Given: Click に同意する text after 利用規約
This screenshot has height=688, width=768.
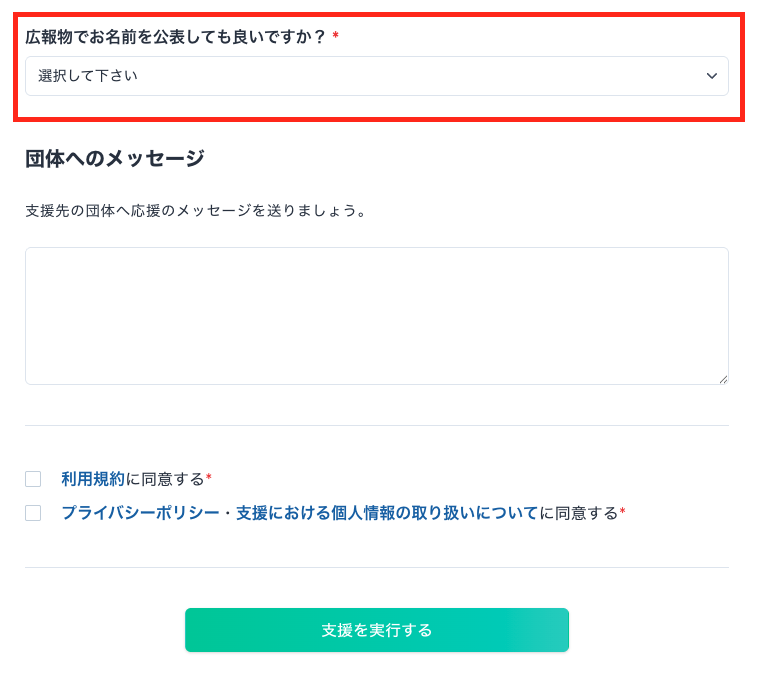Looking at the screenshot, I should [165, 479].
